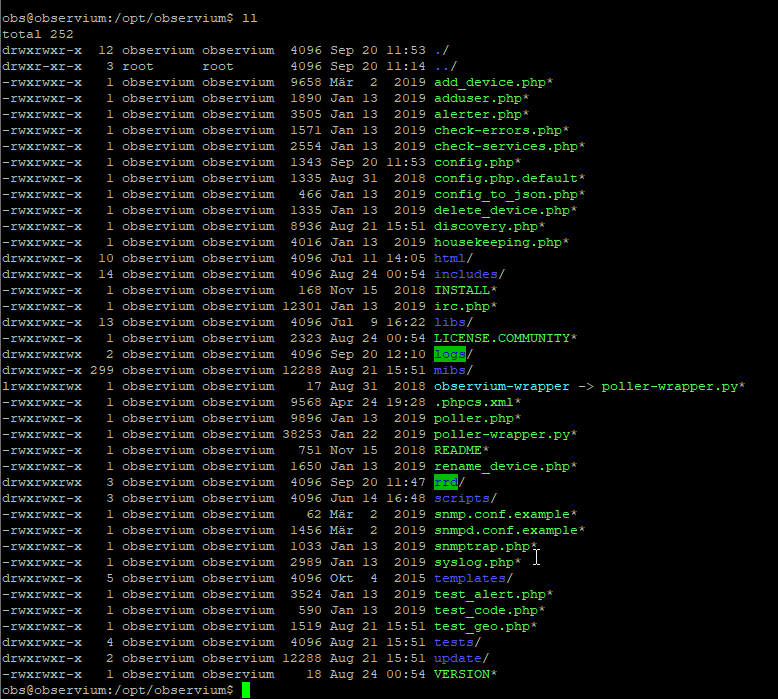Click the link count 299

(102, 371)
